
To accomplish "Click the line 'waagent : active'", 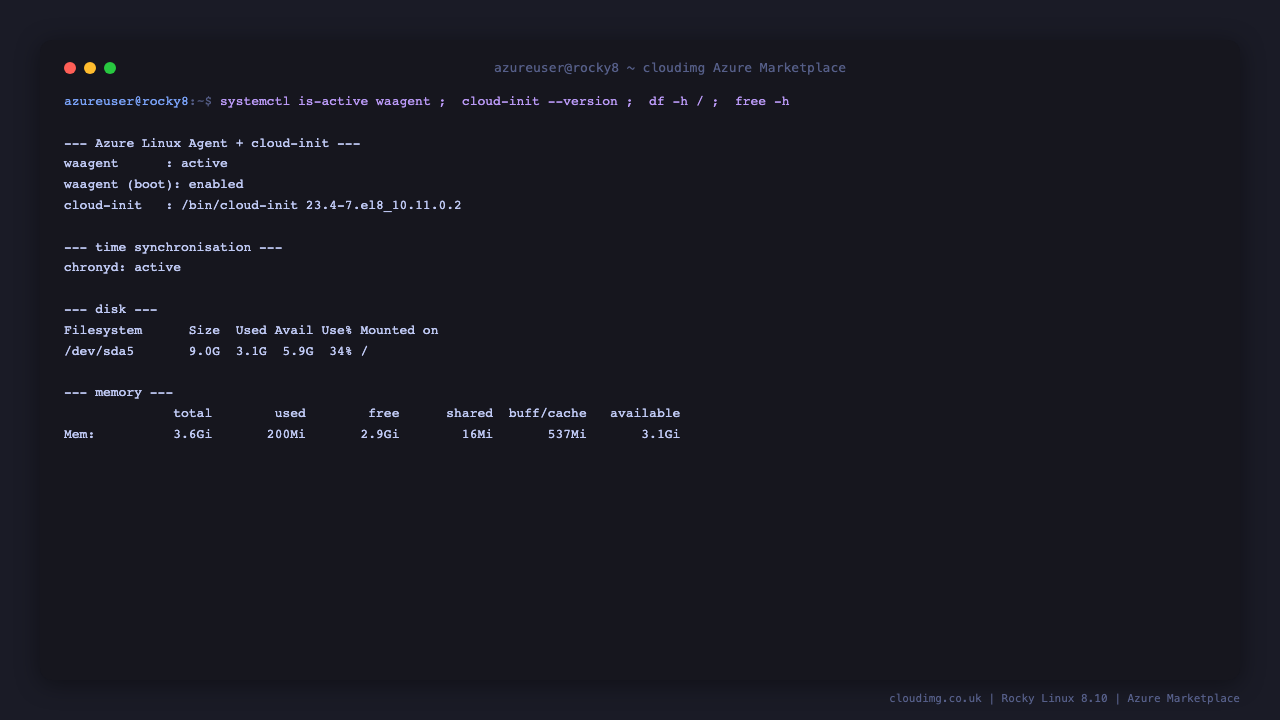I will point(146,164).
